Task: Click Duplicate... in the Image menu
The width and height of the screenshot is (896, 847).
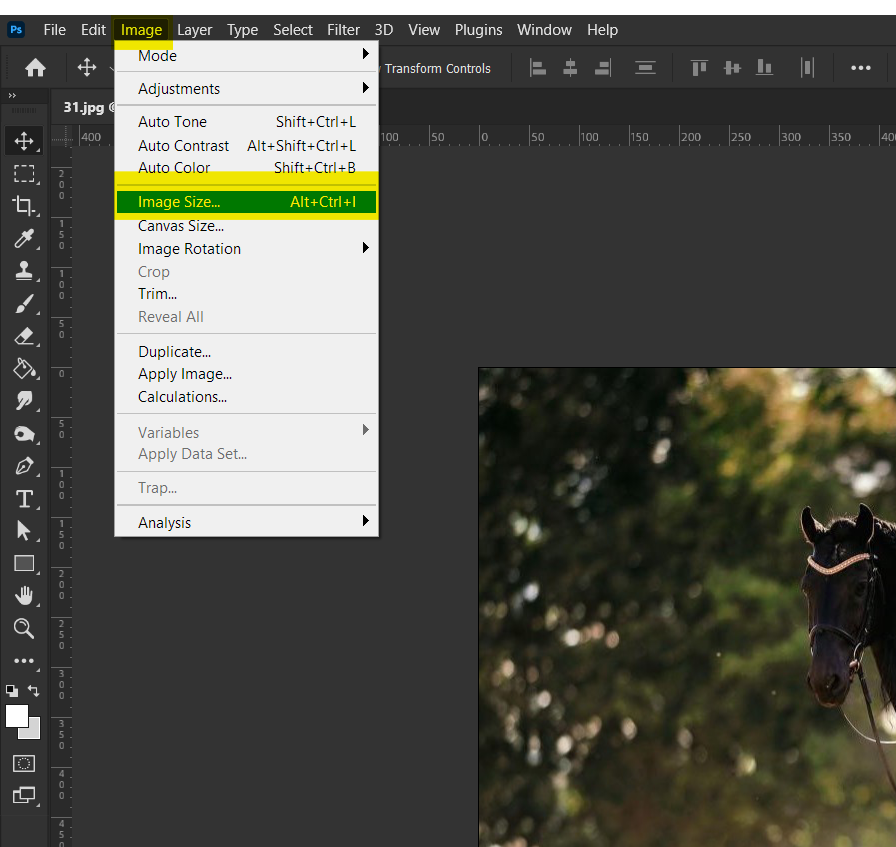Action: [x=175, y=352]
